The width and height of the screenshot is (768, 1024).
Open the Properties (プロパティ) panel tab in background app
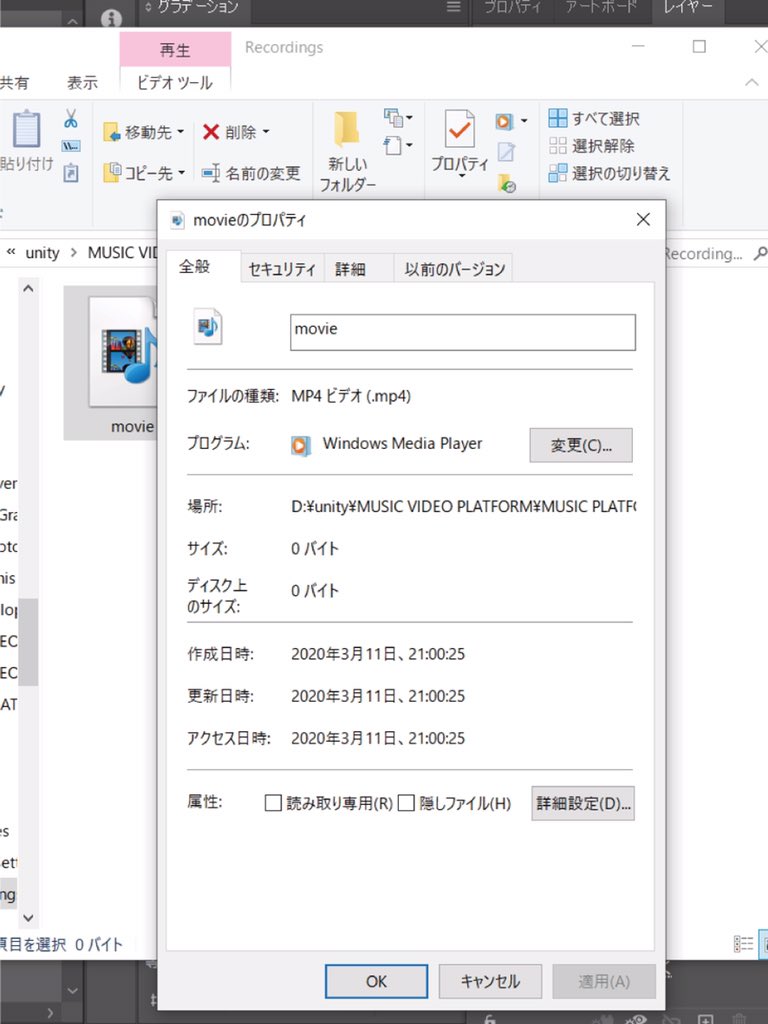(513, 8)
